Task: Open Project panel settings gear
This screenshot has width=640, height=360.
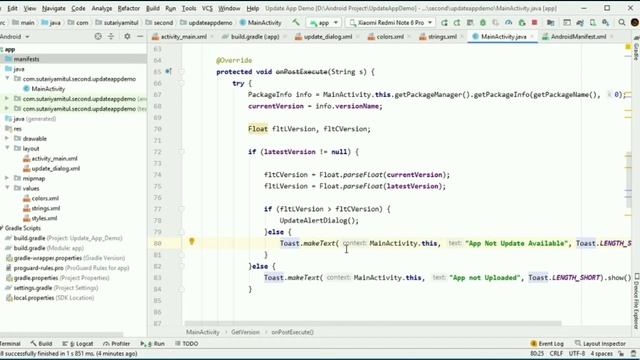Action: click(127, 36)
